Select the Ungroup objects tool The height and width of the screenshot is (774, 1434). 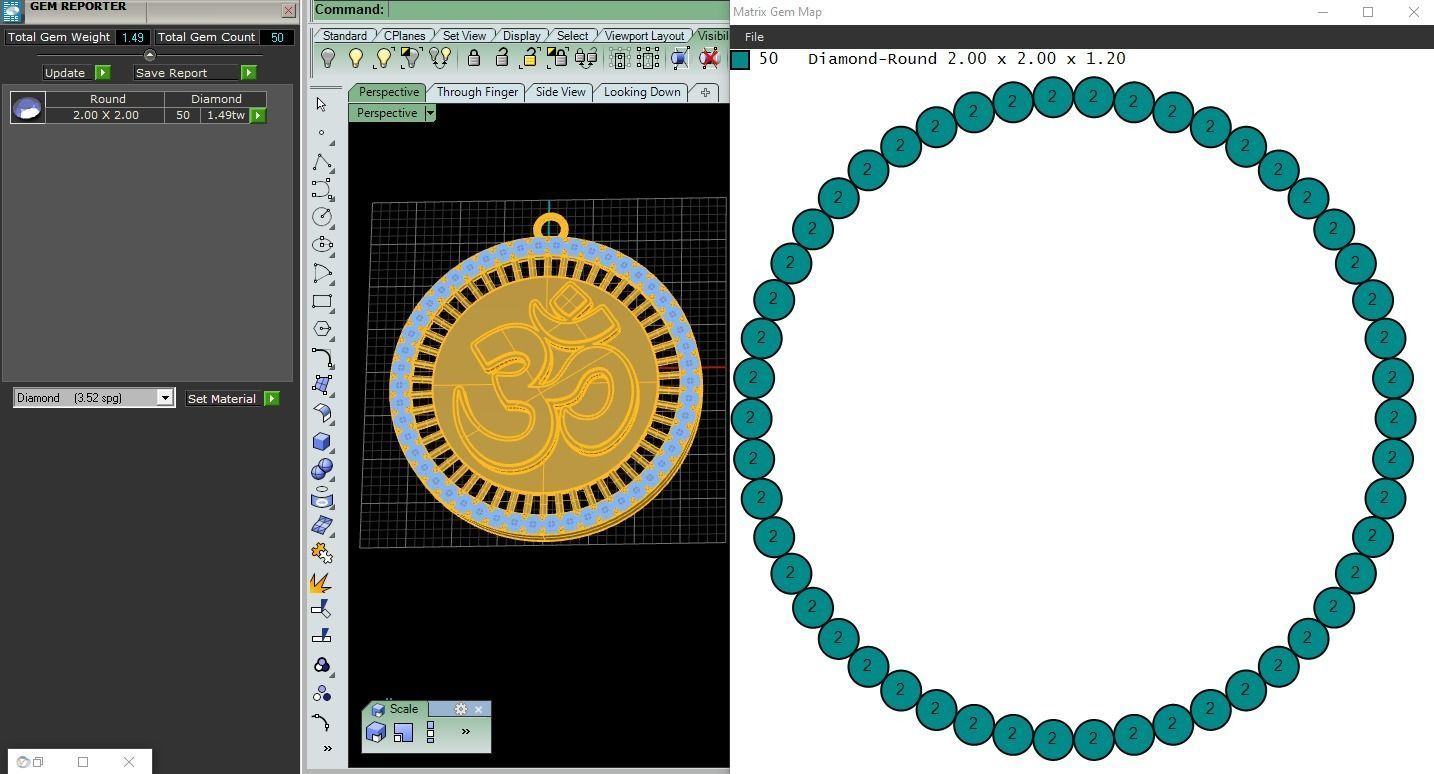click(x=321, y=693)
